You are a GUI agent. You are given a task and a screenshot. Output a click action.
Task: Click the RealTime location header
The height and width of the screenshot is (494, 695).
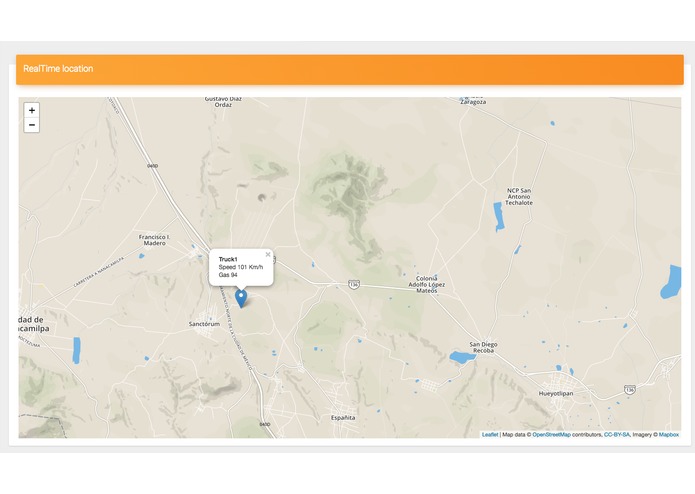point(350,69)
